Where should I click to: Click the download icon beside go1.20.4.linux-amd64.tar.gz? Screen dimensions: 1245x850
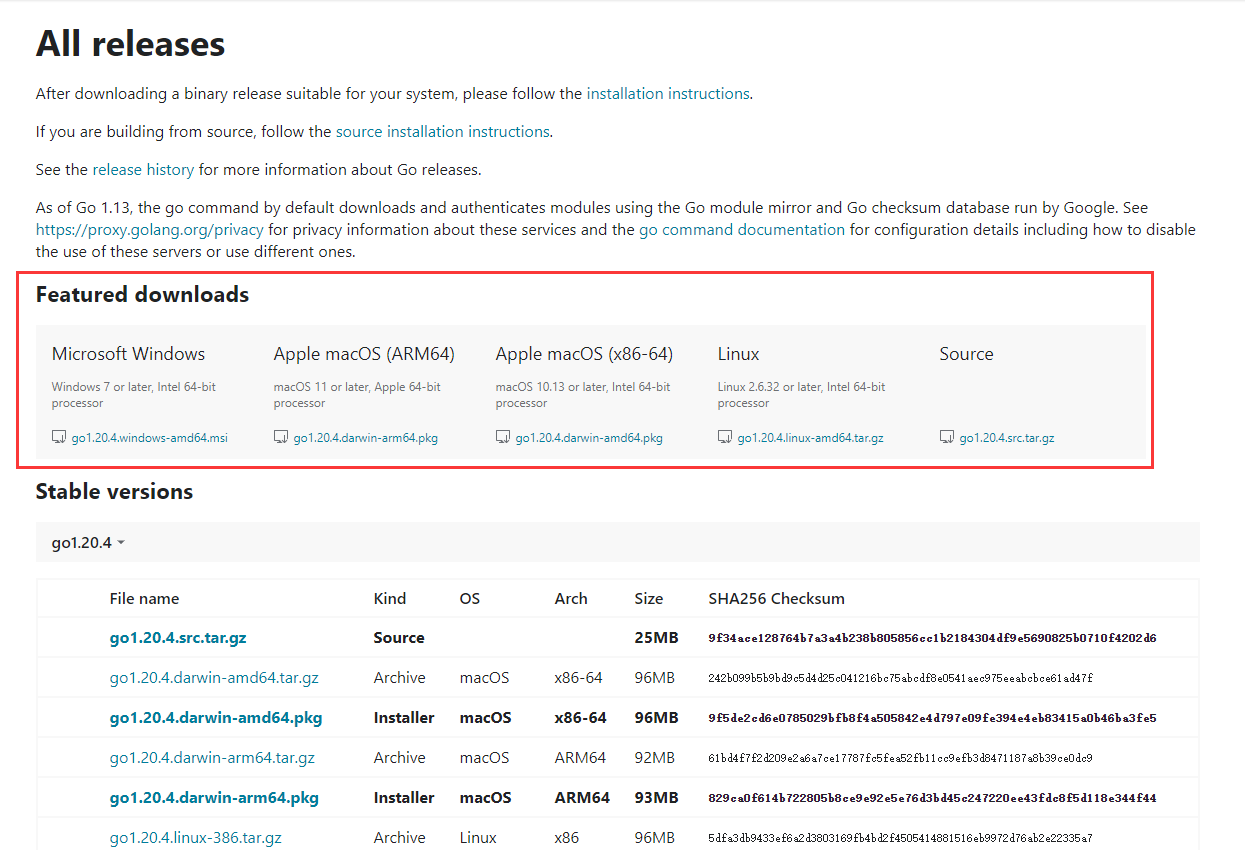[x=725, y=437]
